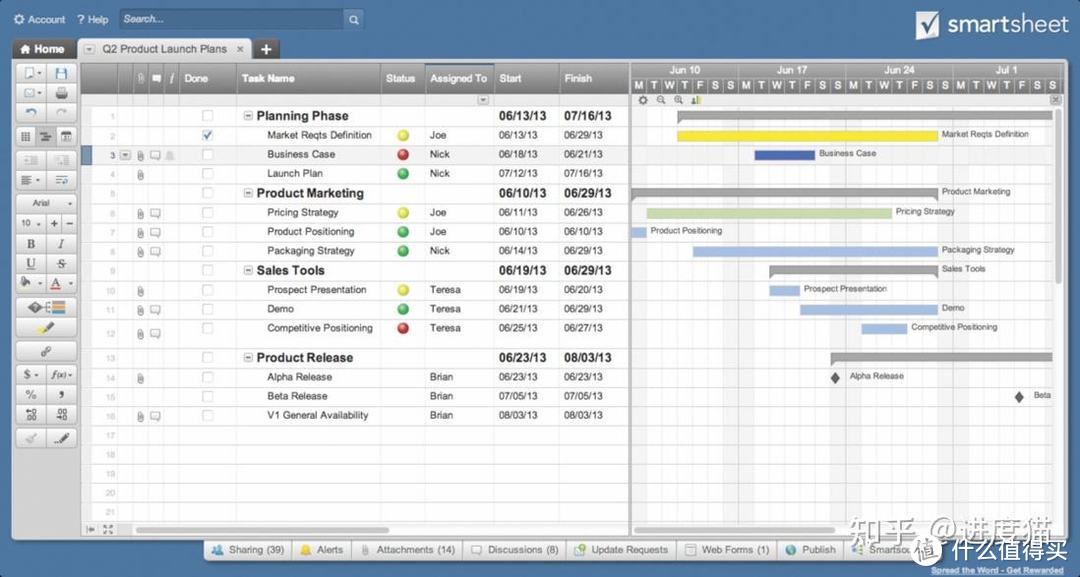Open the Sharing (39) bottom tab
The height and width of the screenshot is (577, 1080).
(247, 549)
